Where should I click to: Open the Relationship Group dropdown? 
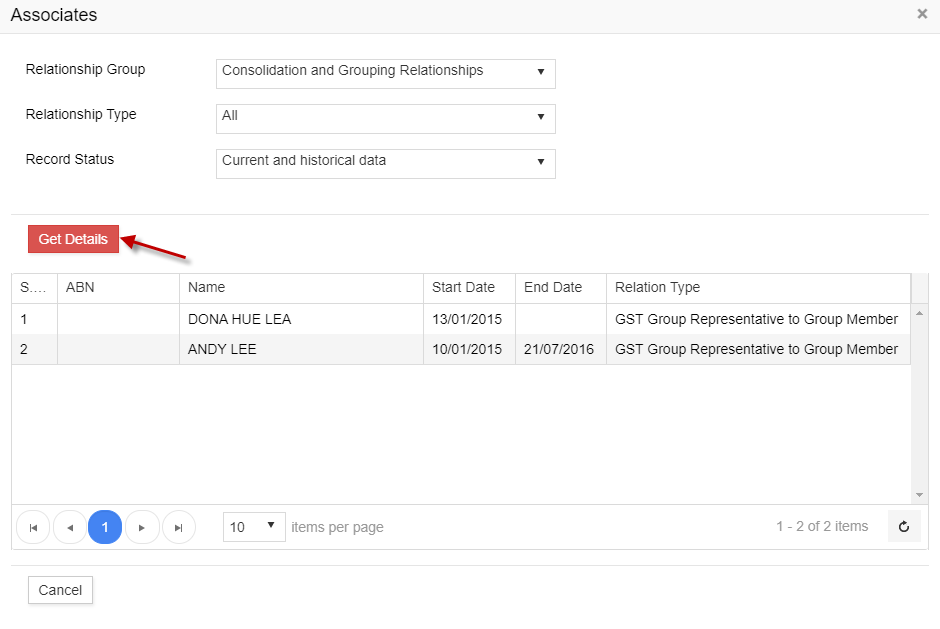click(x=385, y=72)
